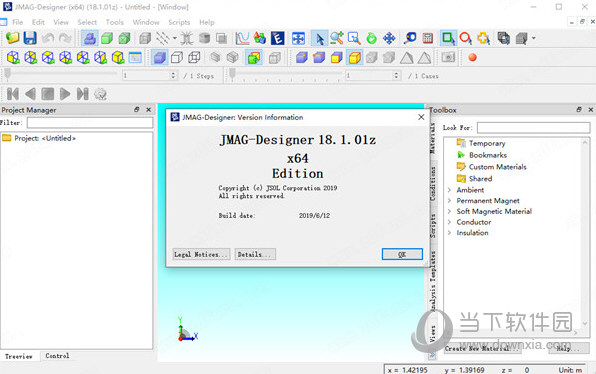Open dropdown arrow after gray cube selection icon
The width and height of the screenshot is (596, 374).
point(533,38)
